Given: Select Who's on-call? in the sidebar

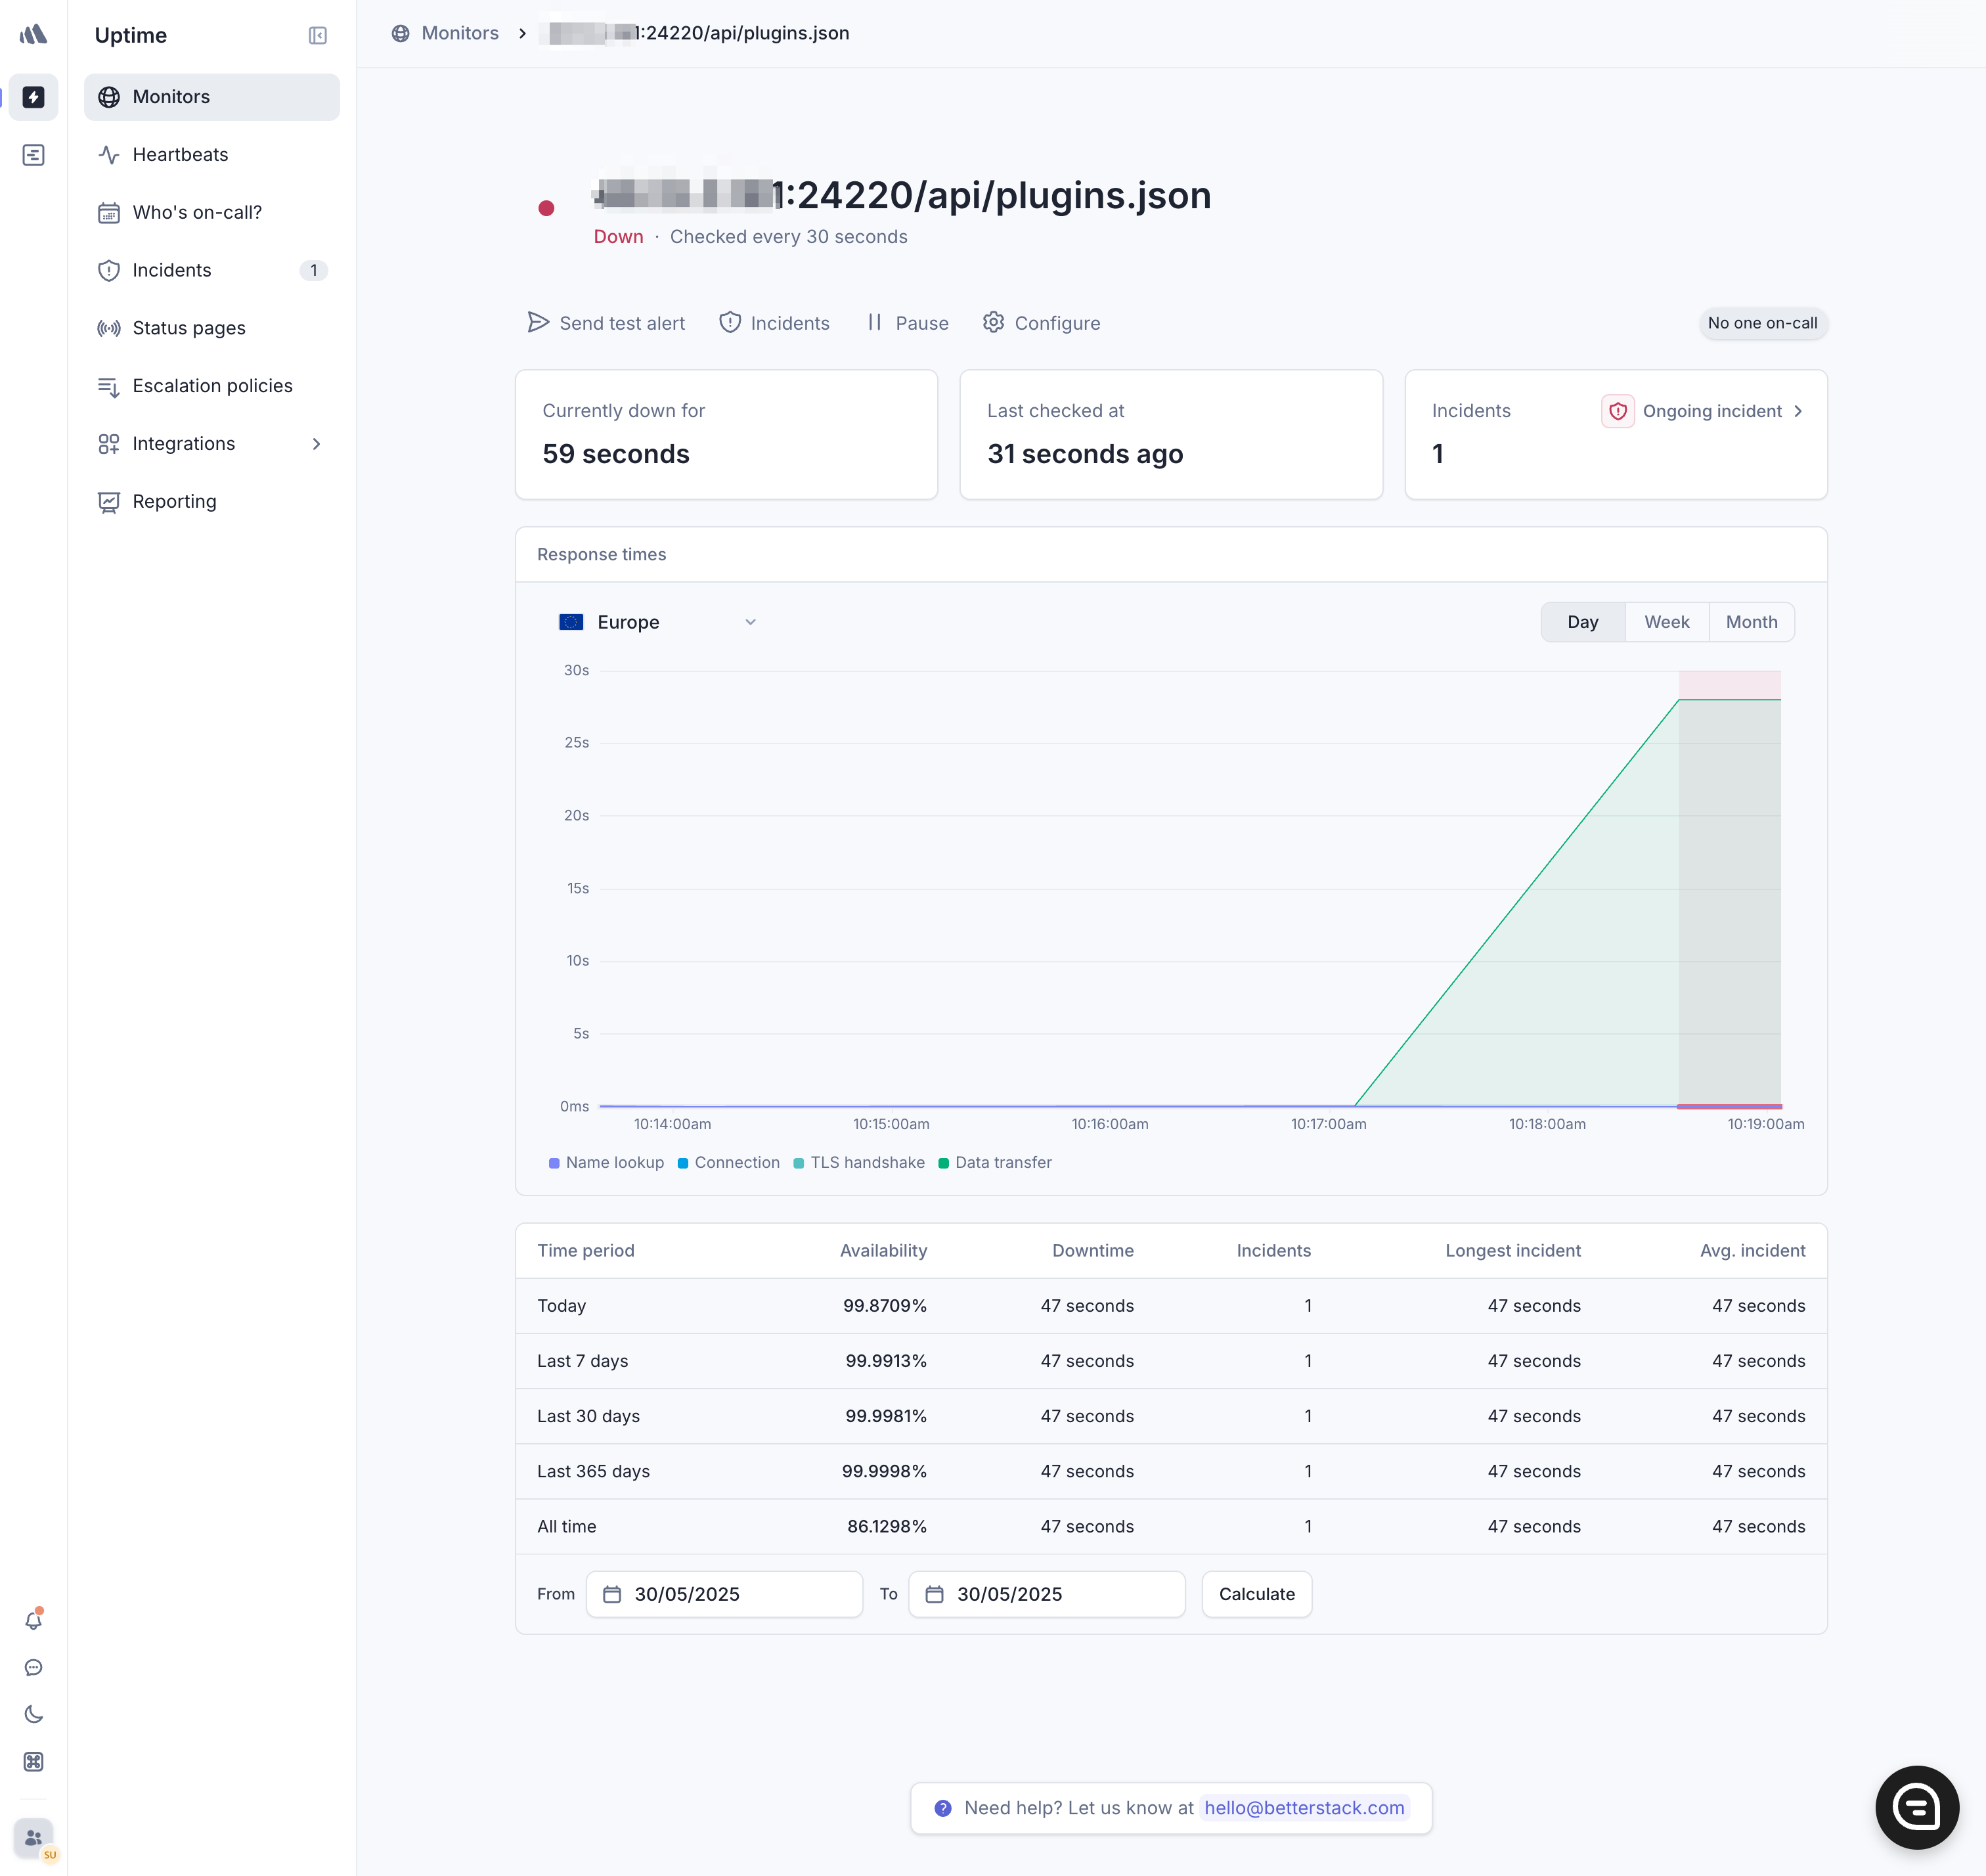Looking at the screenshot, I should [x=197, y=212].
